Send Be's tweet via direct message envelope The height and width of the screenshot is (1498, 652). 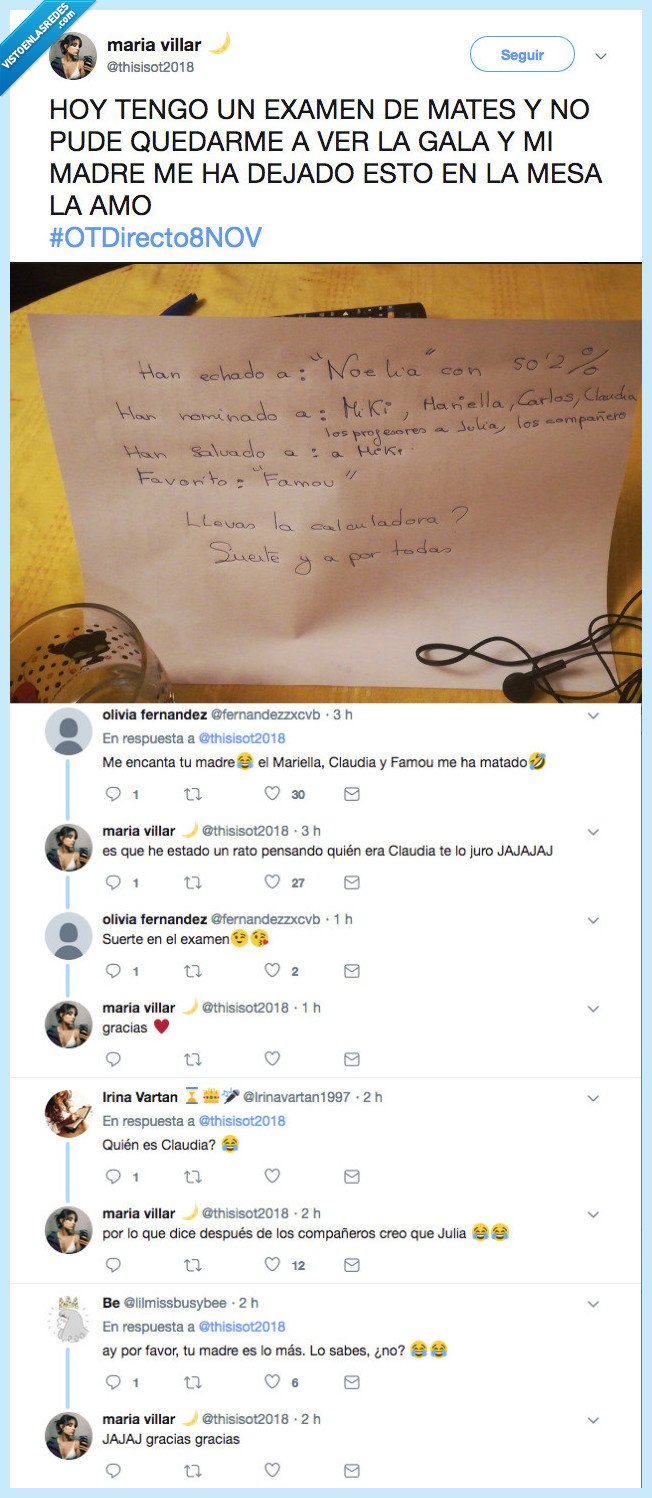(x=352, y=1382)
